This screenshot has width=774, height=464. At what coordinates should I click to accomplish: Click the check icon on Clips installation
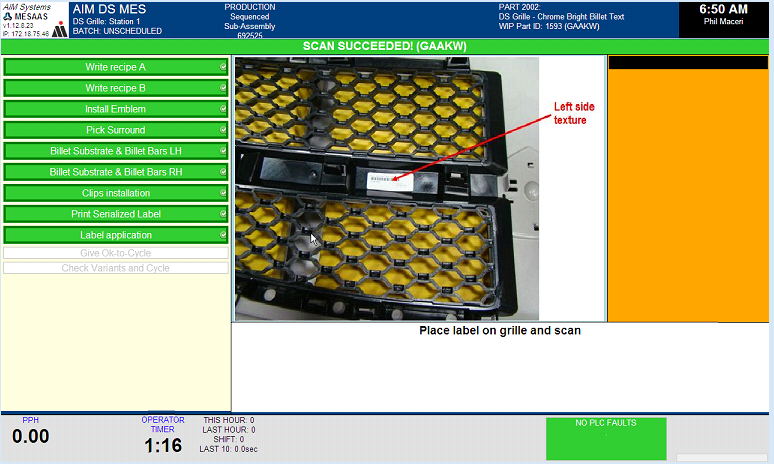223,193
